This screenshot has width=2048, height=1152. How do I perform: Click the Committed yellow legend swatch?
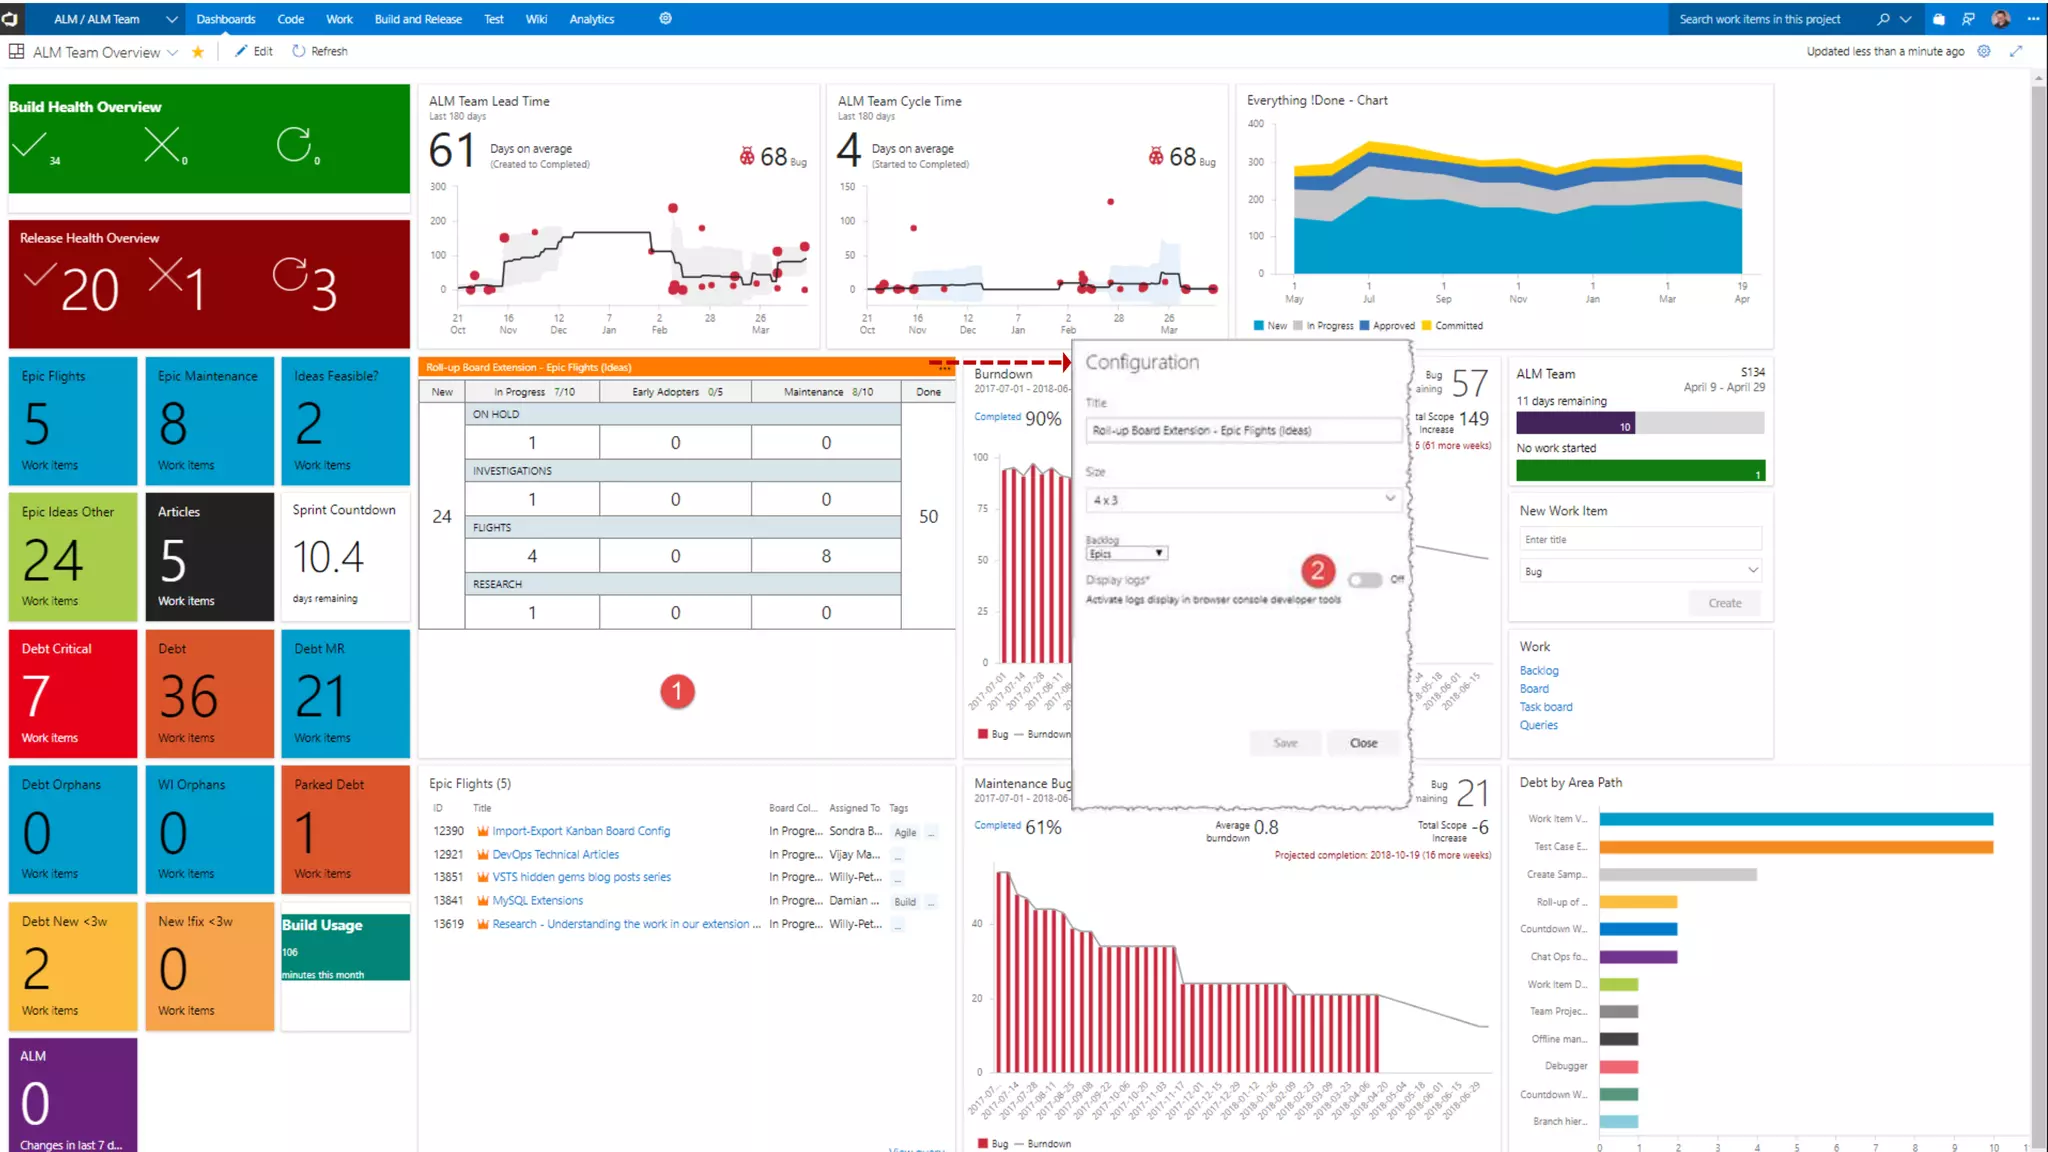(1427, 326)
